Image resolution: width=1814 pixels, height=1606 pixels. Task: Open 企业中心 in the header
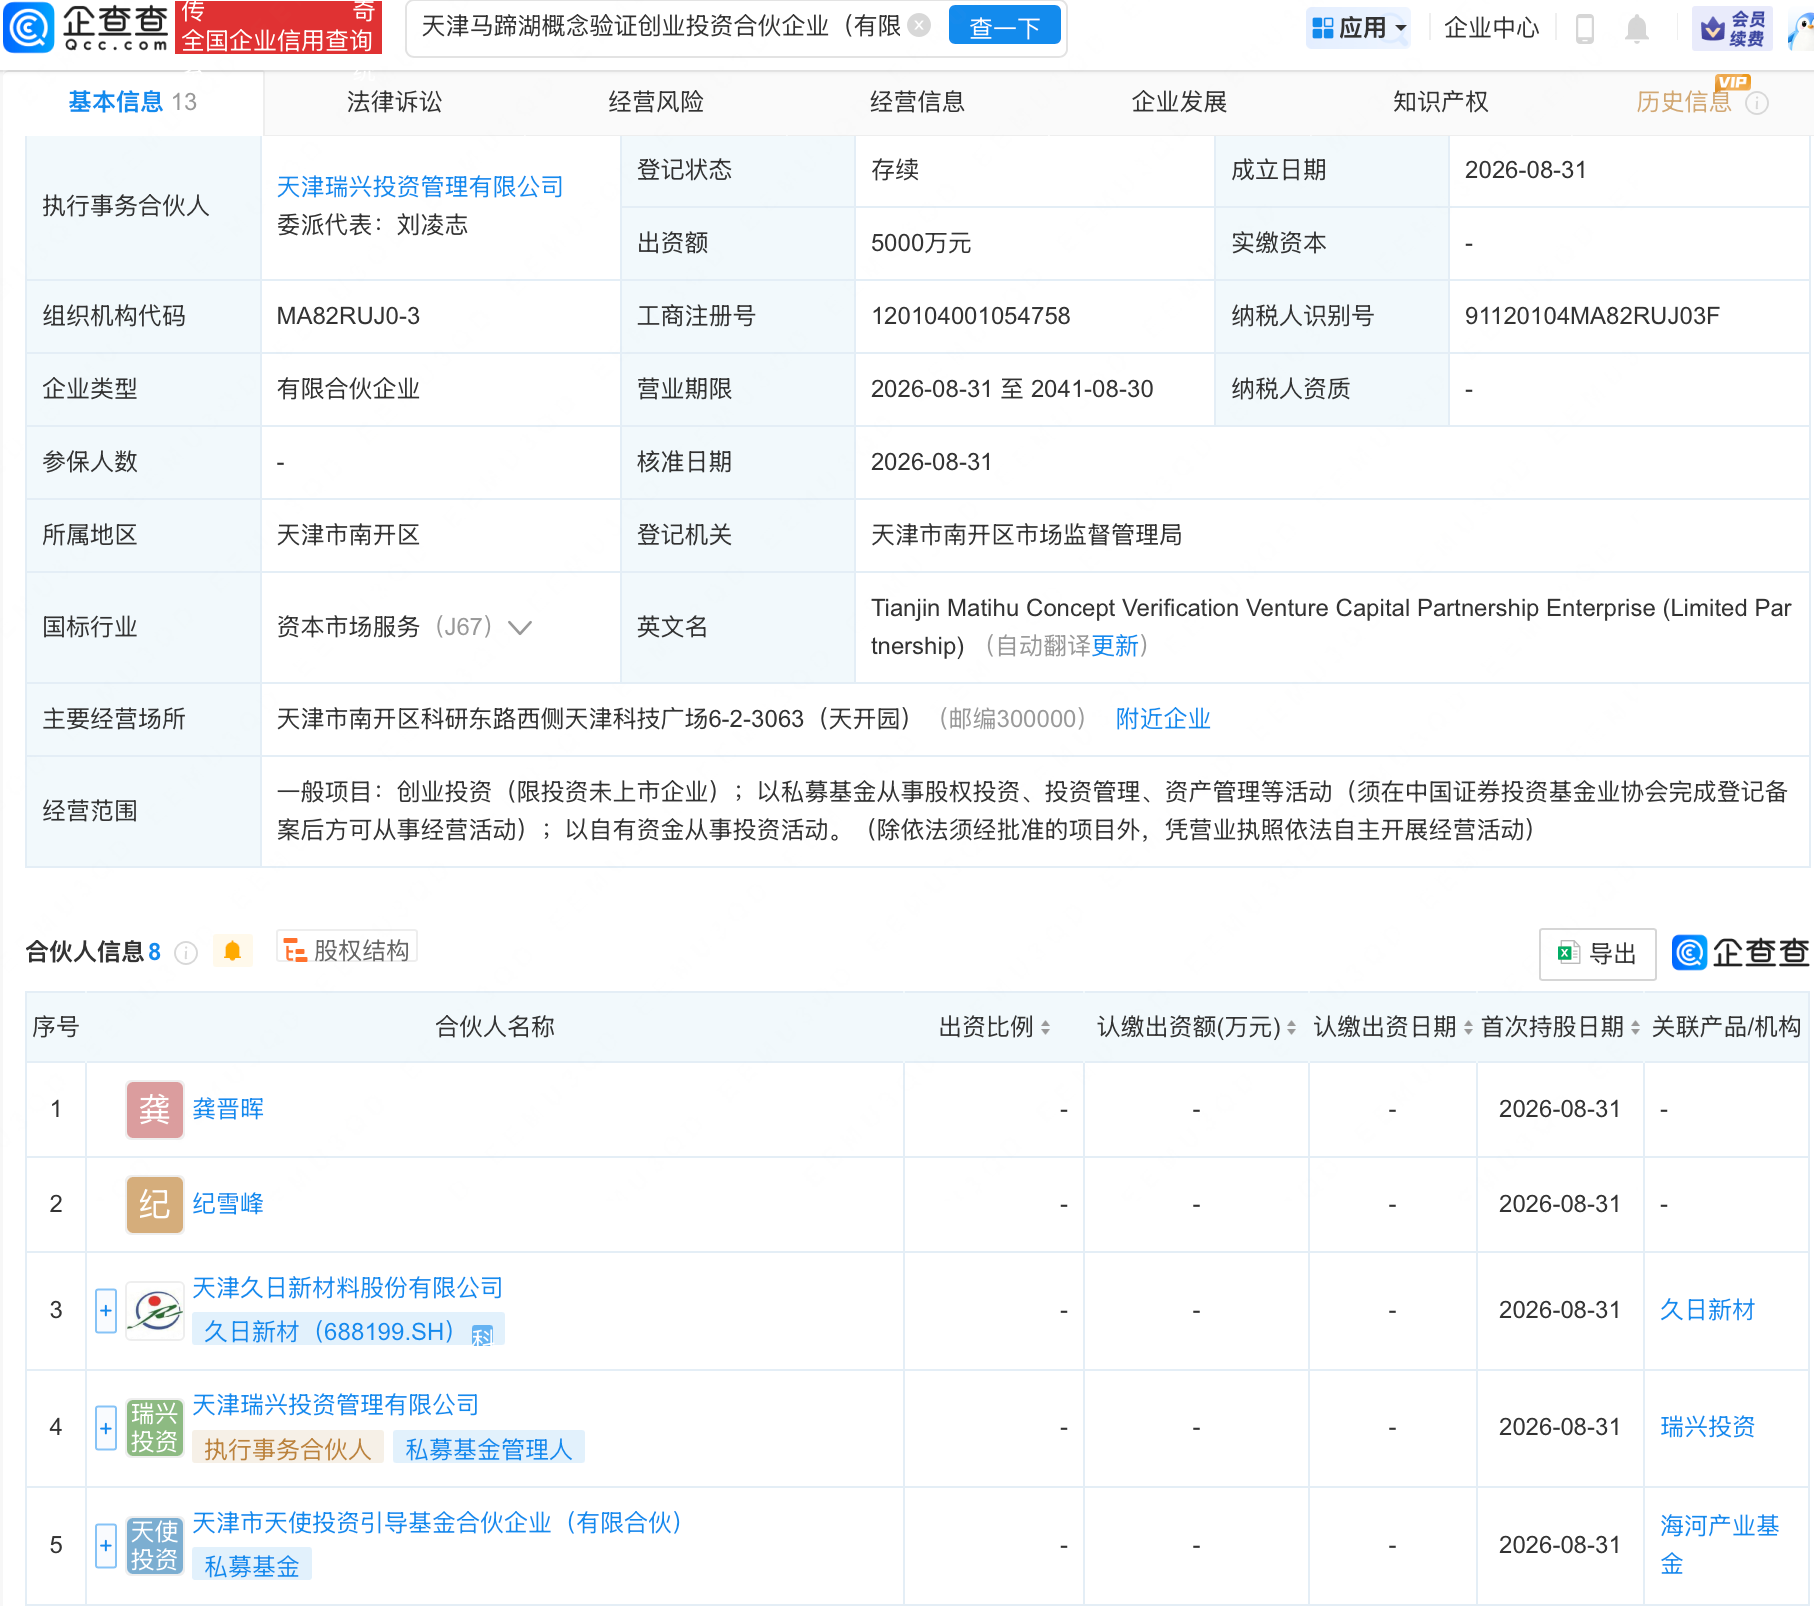1491,28
